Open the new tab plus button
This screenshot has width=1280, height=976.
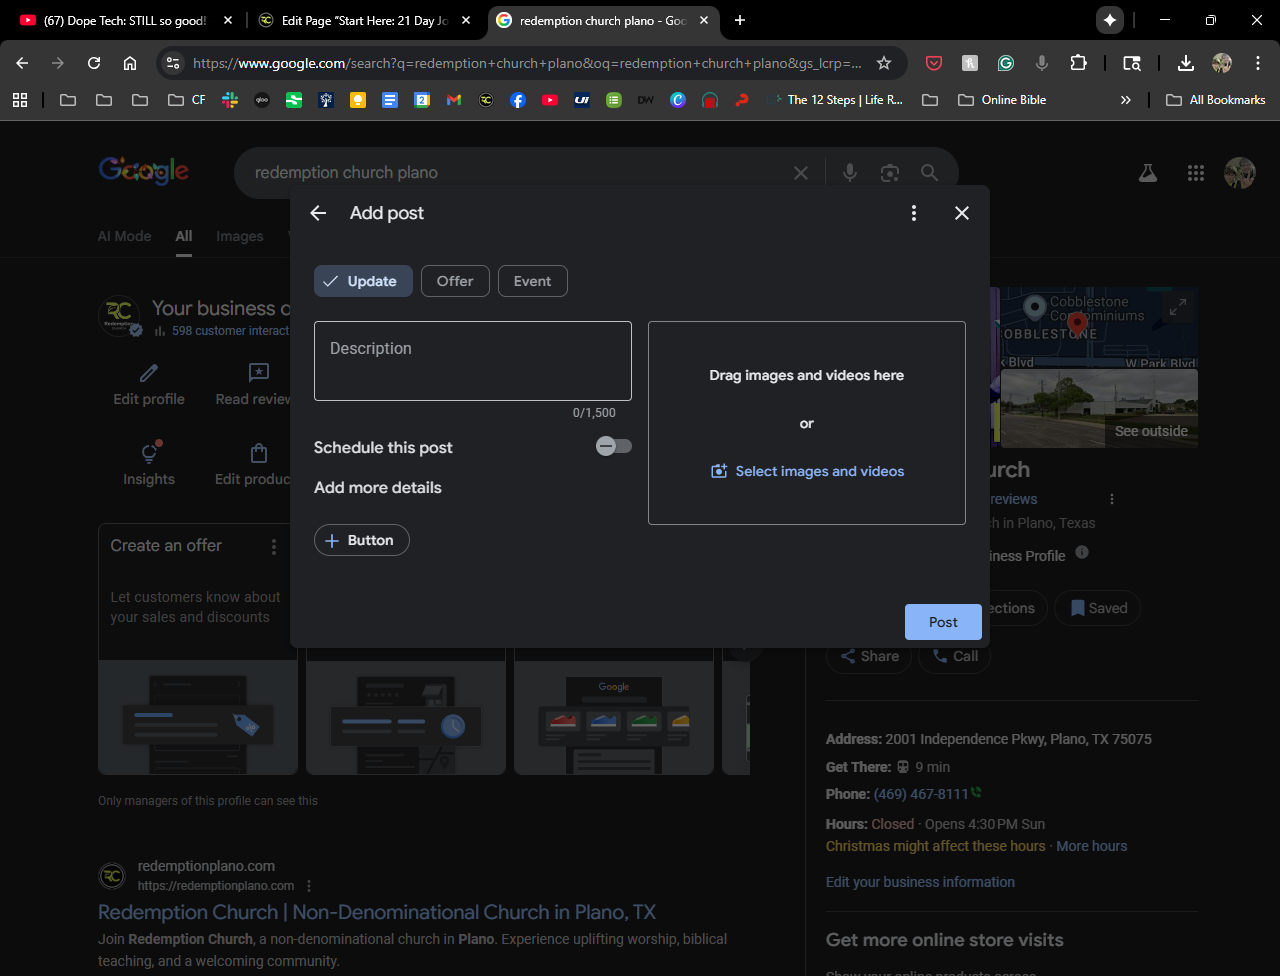[740, 20]
